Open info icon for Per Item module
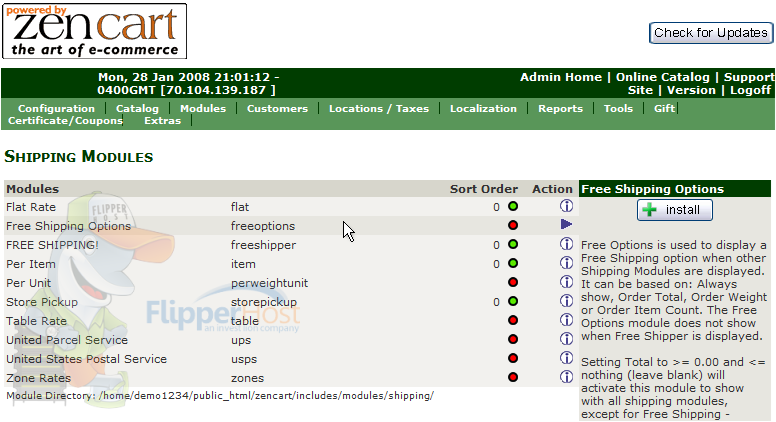 click(x=566, y=263)
